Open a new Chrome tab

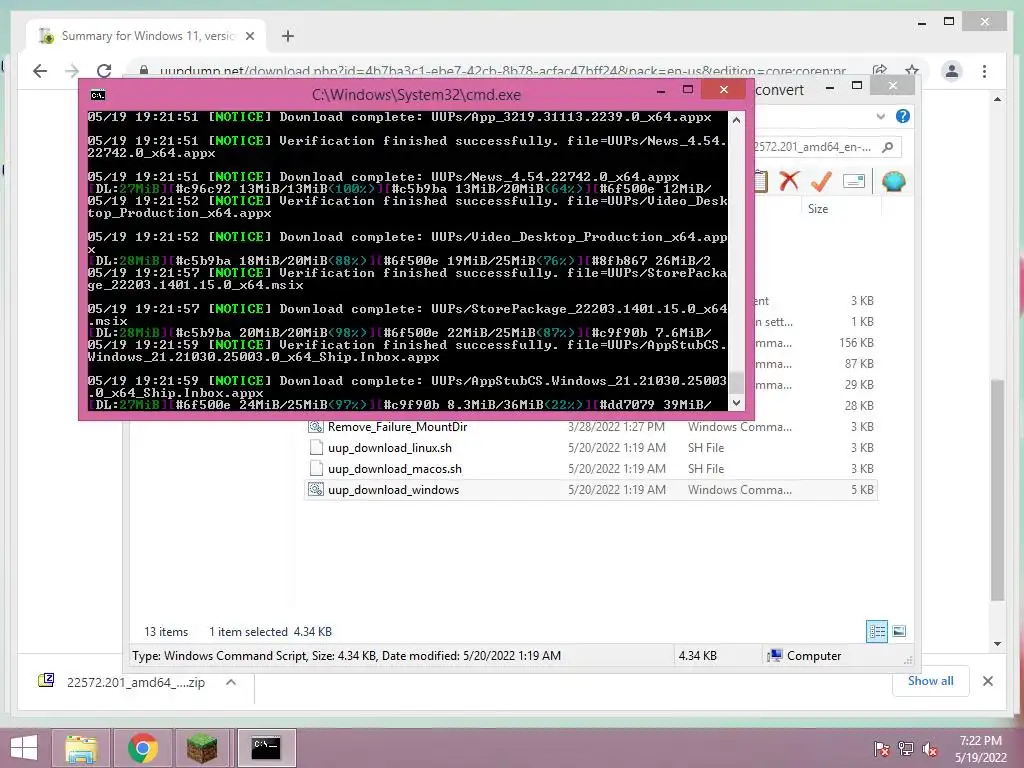(287, 36)
